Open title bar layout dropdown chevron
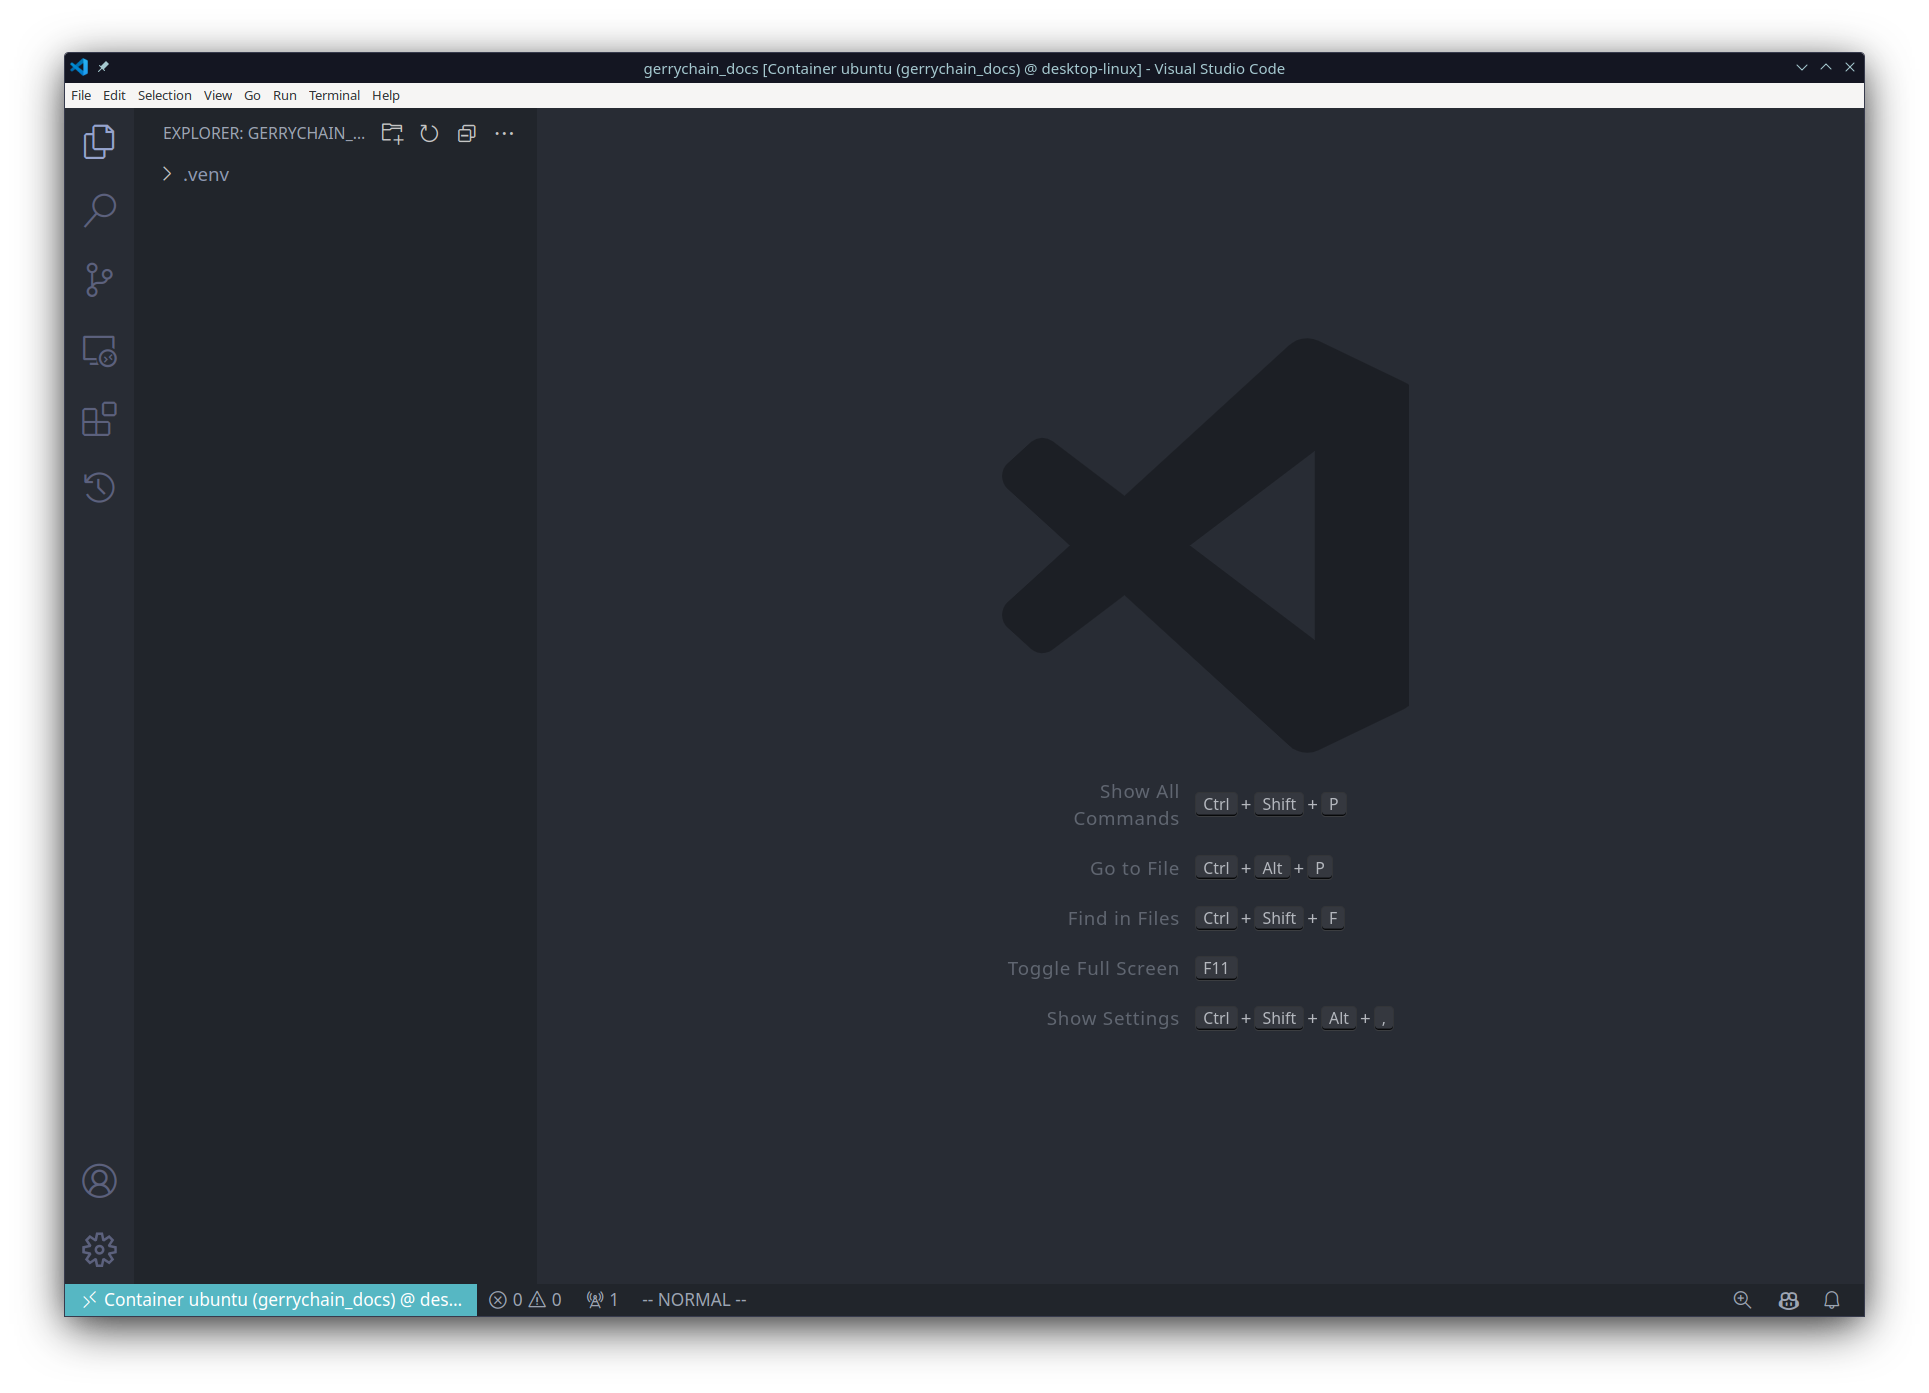Image resolution: width=1929 pixels, height=1393 pixels. (x=1802, y=67)
